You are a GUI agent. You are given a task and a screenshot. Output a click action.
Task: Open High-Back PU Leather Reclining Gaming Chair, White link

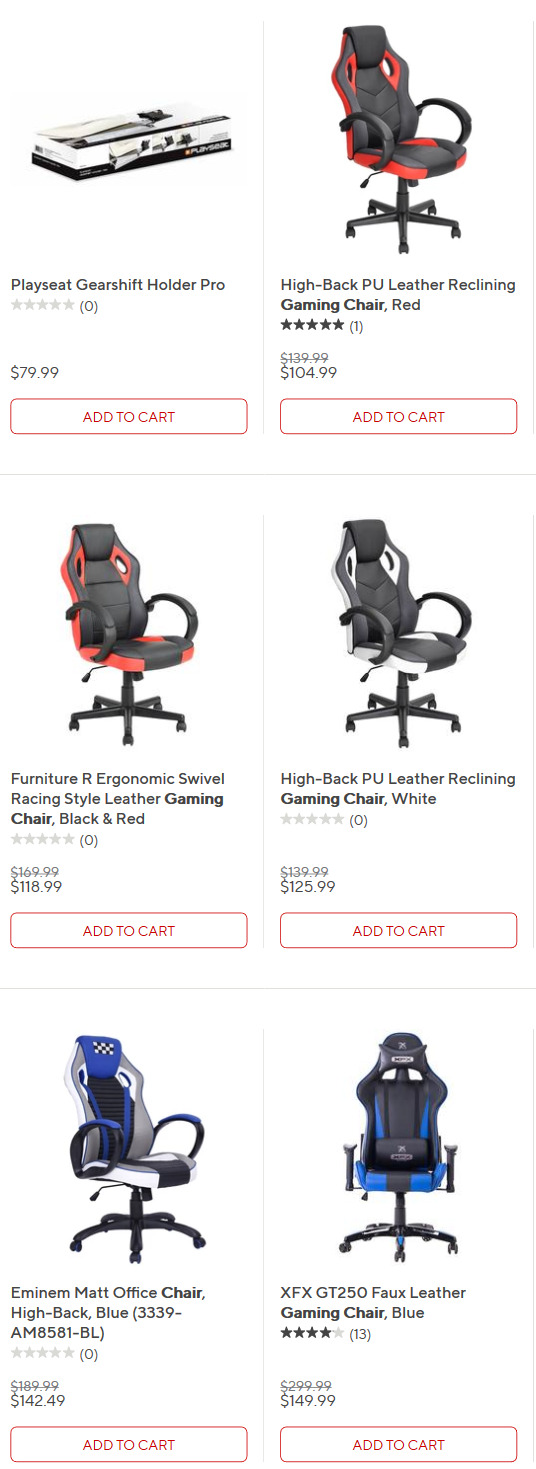point(398,789)
